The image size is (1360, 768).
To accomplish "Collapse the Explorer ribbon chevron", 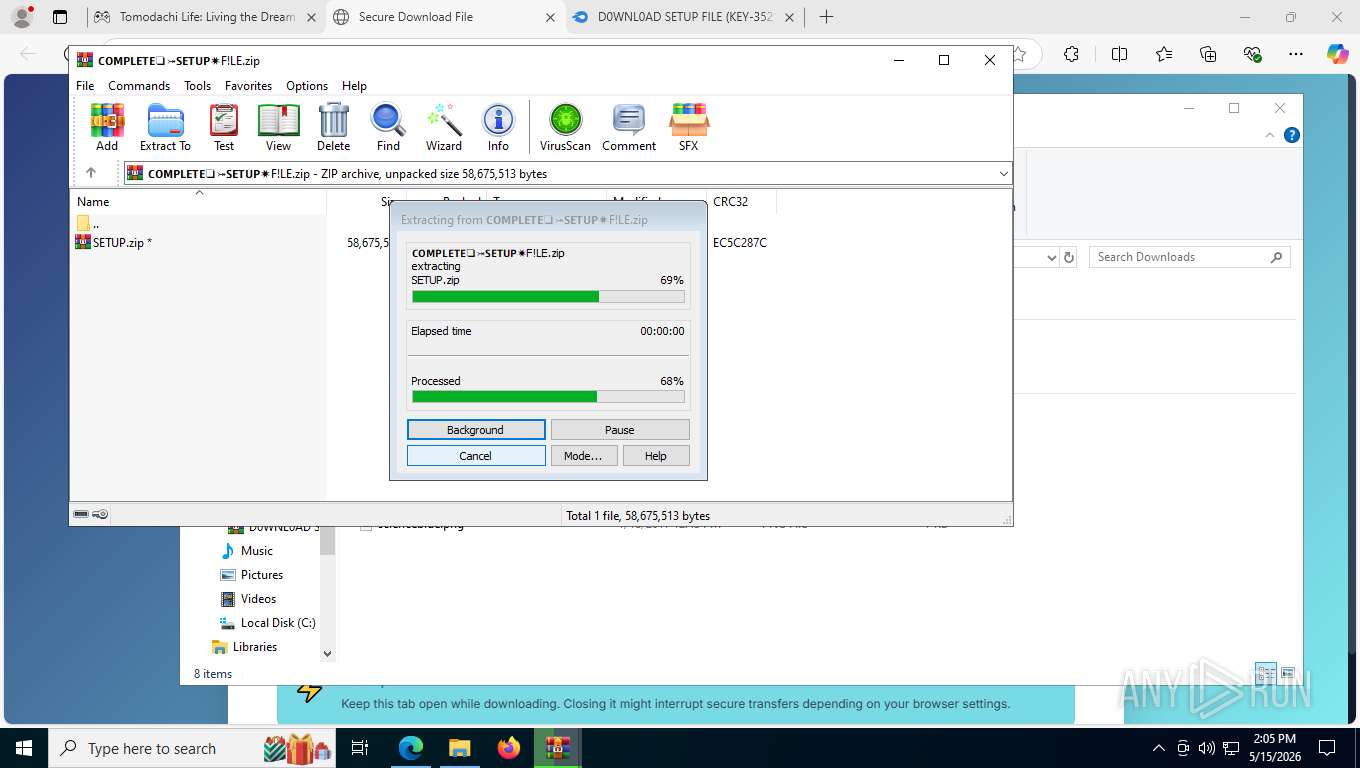I will click(1271, 135).
